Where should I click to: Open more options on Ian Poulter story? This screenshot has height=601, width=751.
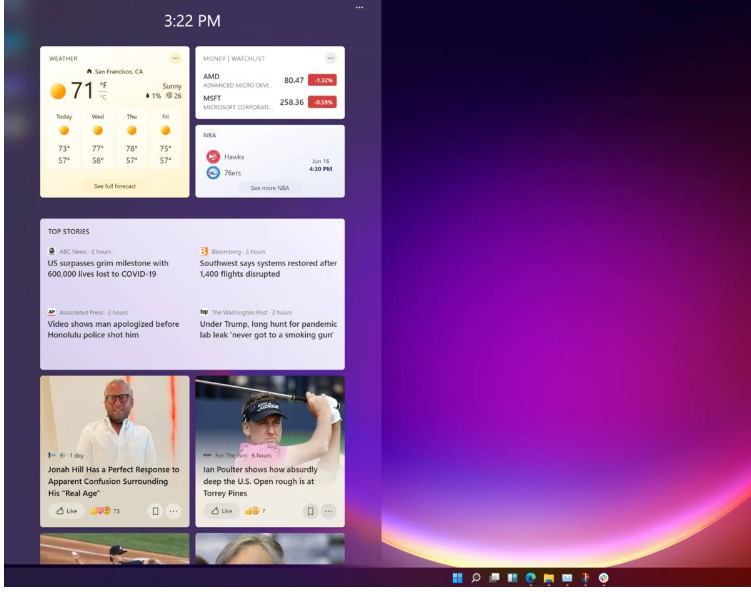point(329,511)
